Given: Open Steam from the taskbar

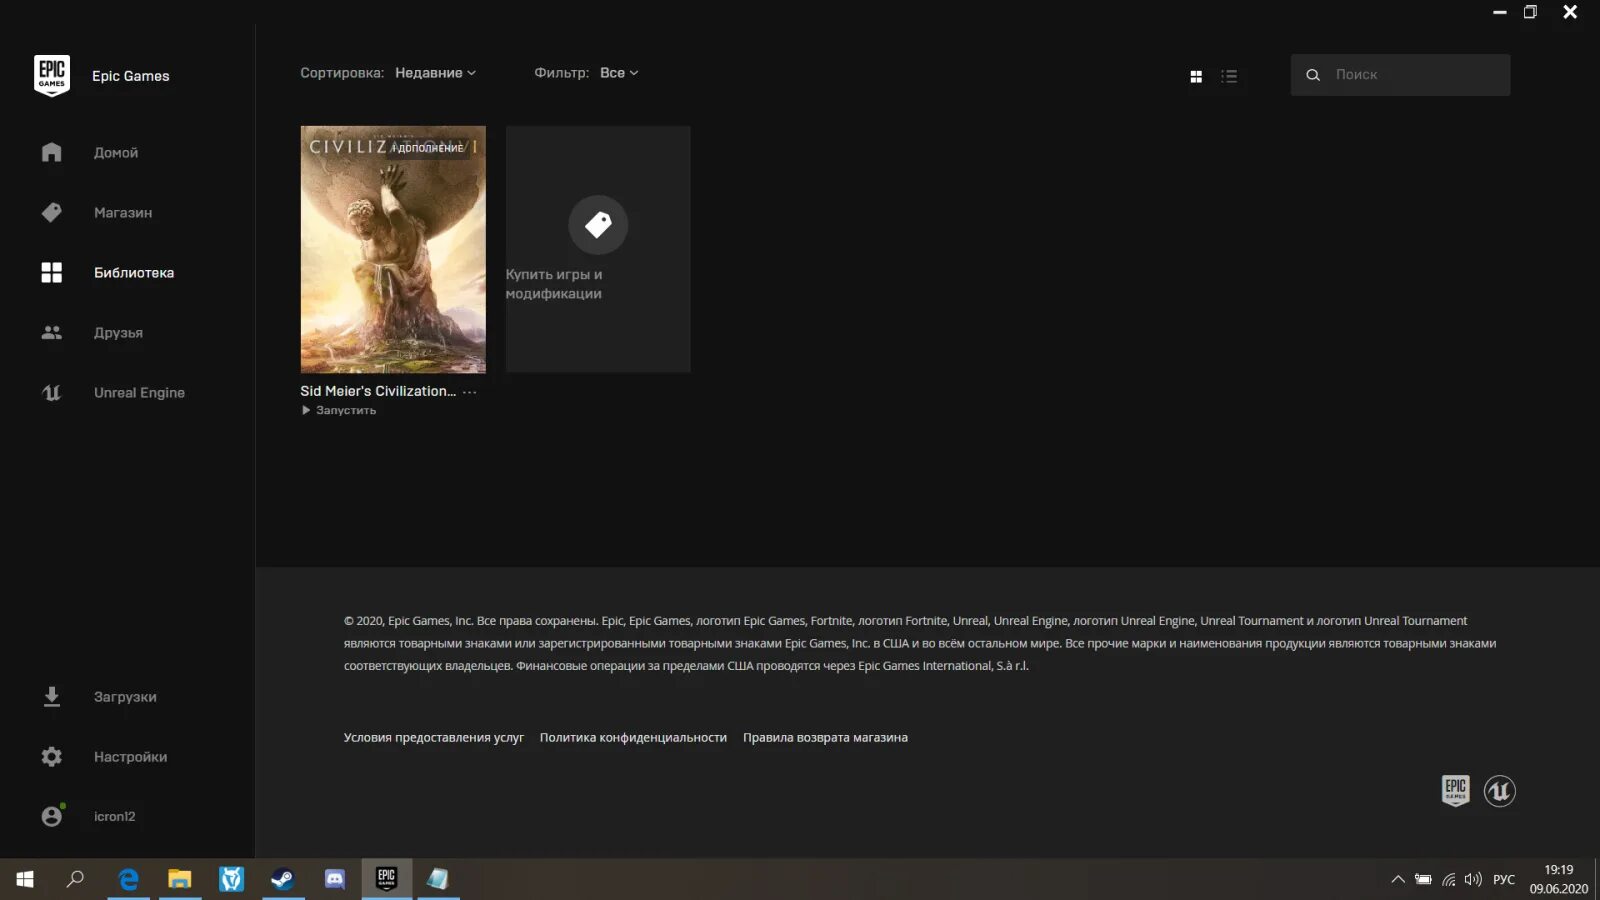Looking at the screenshot, I should (283, 879).
